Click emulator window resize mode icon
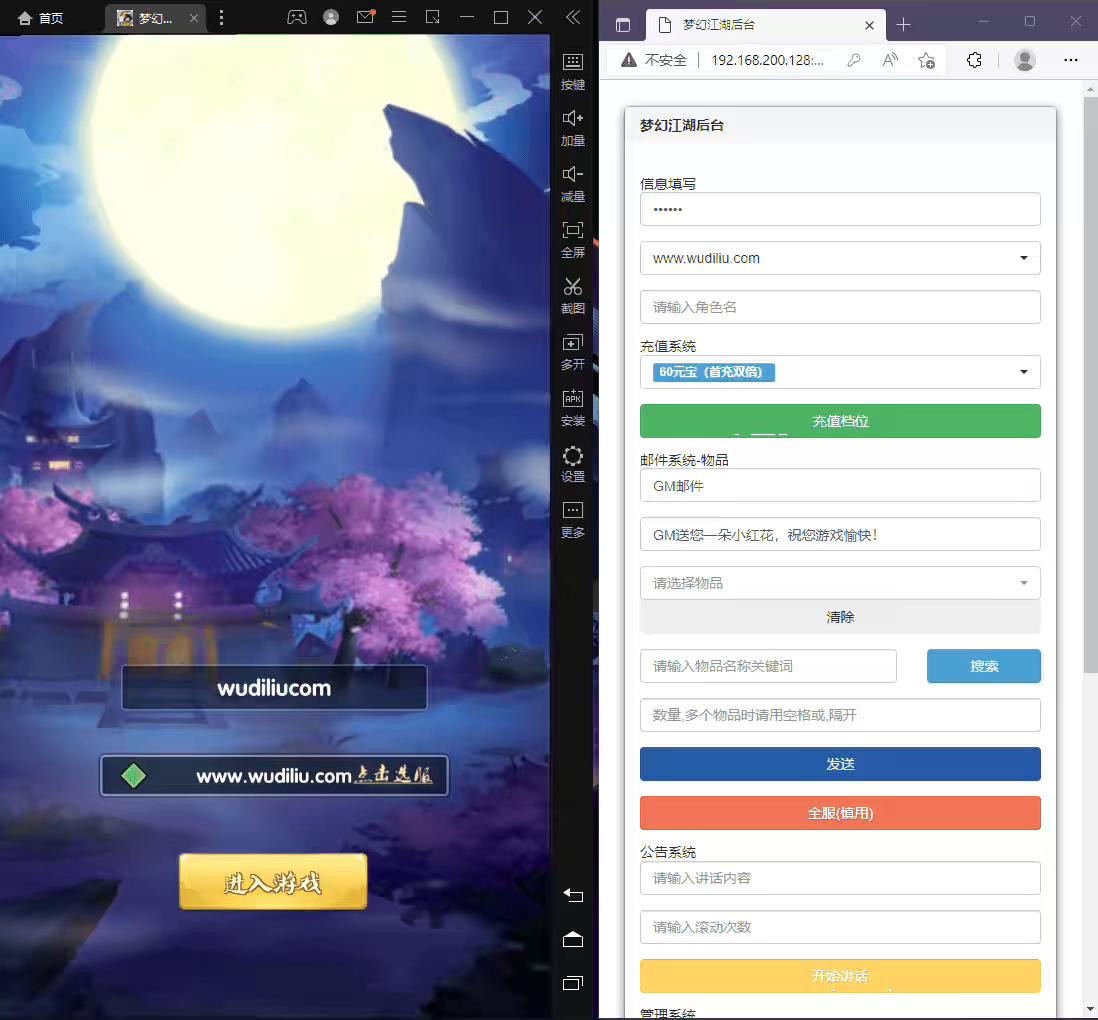Screen dimensions: 1098x1020 (x=433, y=17)
